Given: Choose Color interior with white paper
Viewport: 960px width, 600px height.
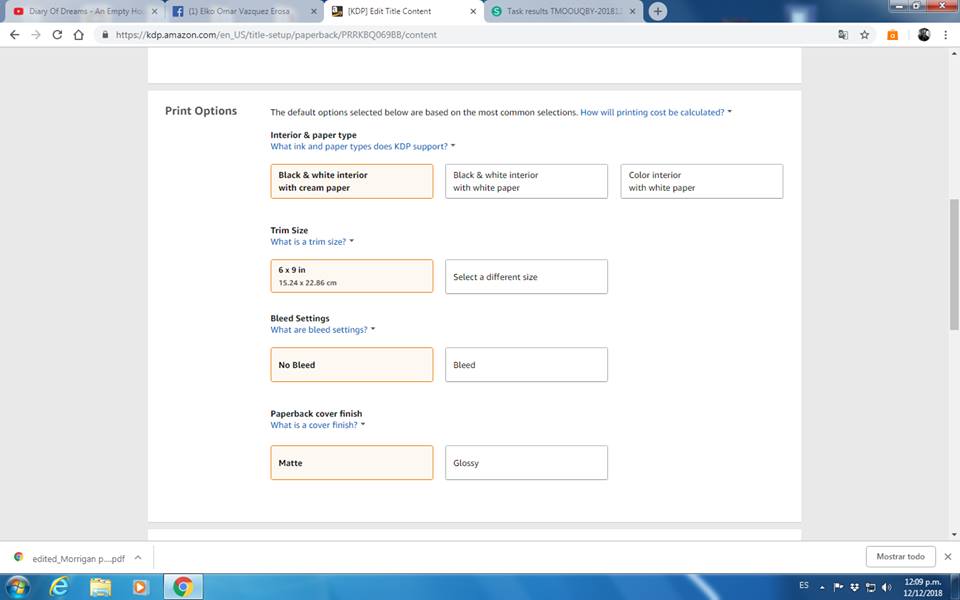Looking at the screenshot, I should point(701,181).
